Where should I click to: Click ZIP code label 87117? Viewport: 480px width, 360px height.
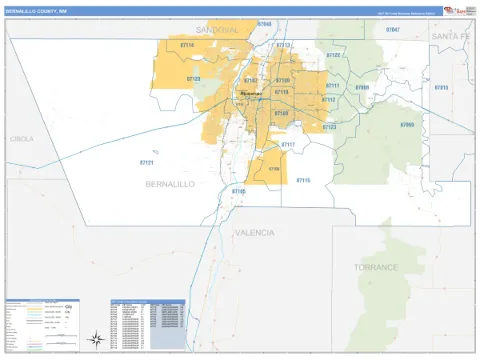point(288,145)
